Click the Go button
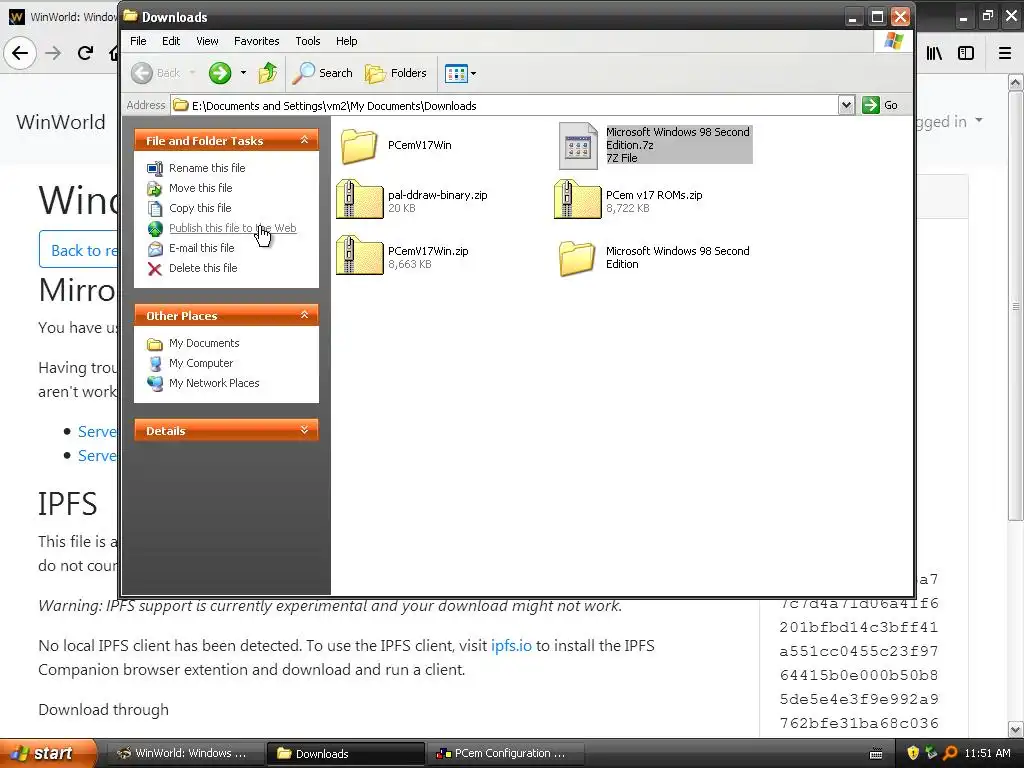This screenshot has width=1024, height=768. pos(880,105)
